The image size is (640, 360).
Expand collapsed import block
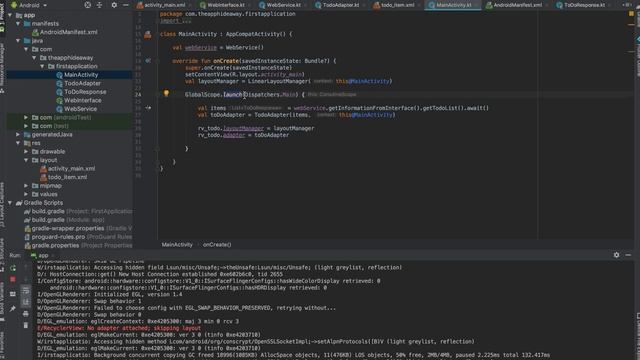pyautogui.click(x=176, y=21)
